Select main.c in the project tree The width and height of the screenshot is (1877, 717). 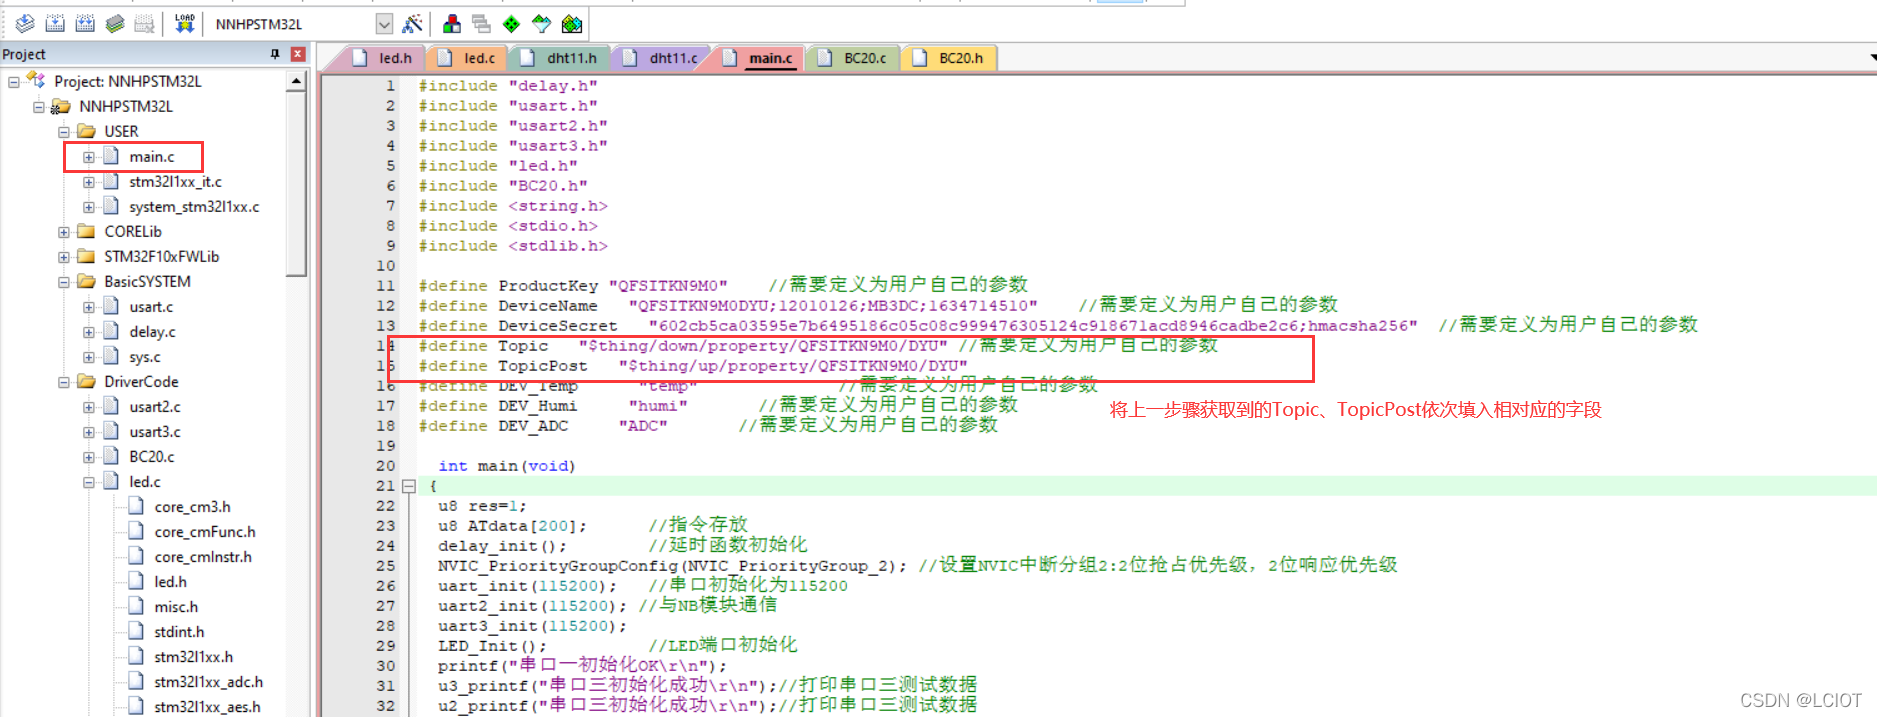(151, 157)
